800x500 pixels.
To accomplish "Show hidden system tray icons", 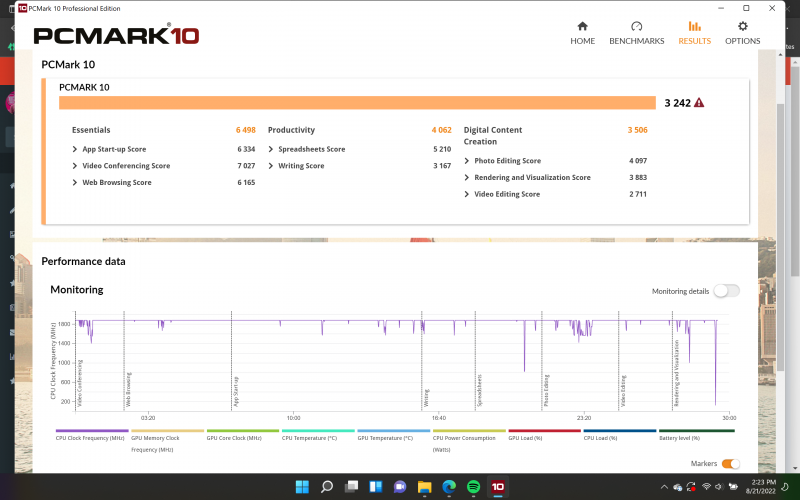I will [x=664, y=487].
